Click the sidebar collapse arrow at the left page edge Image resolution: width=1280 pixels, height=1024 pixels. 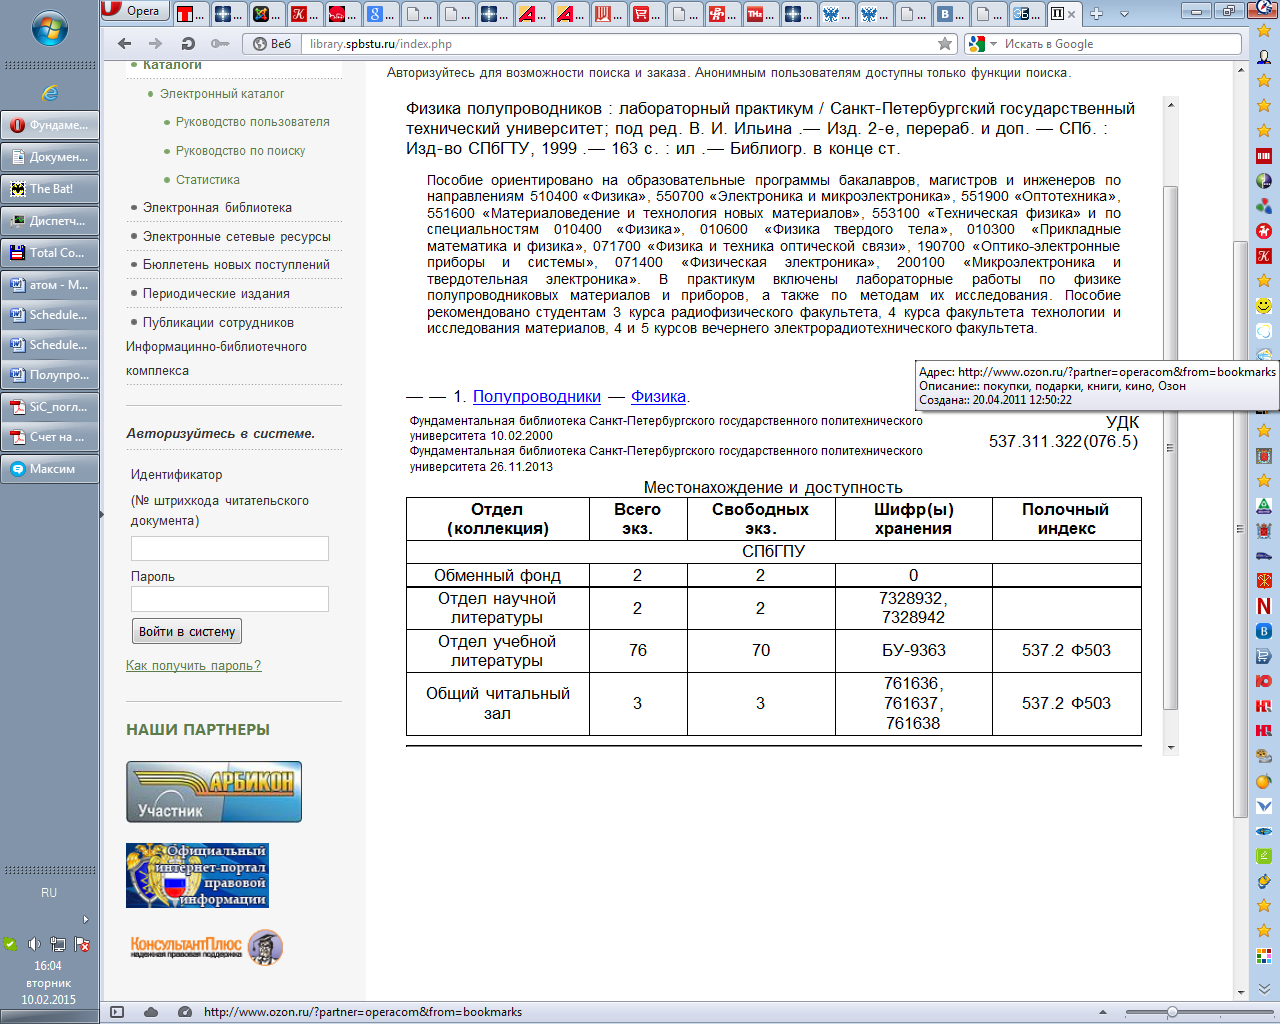point(101,515)
